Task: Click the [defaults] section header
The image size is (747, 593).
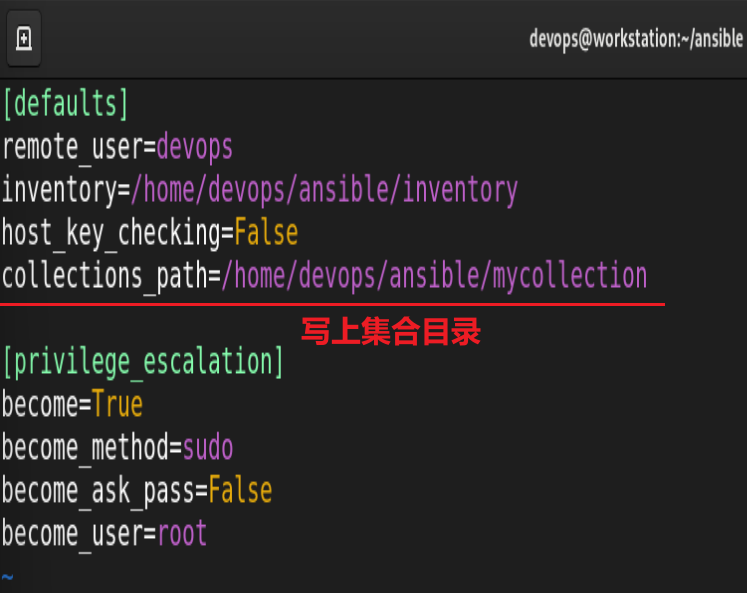Action: click(65, 104)
